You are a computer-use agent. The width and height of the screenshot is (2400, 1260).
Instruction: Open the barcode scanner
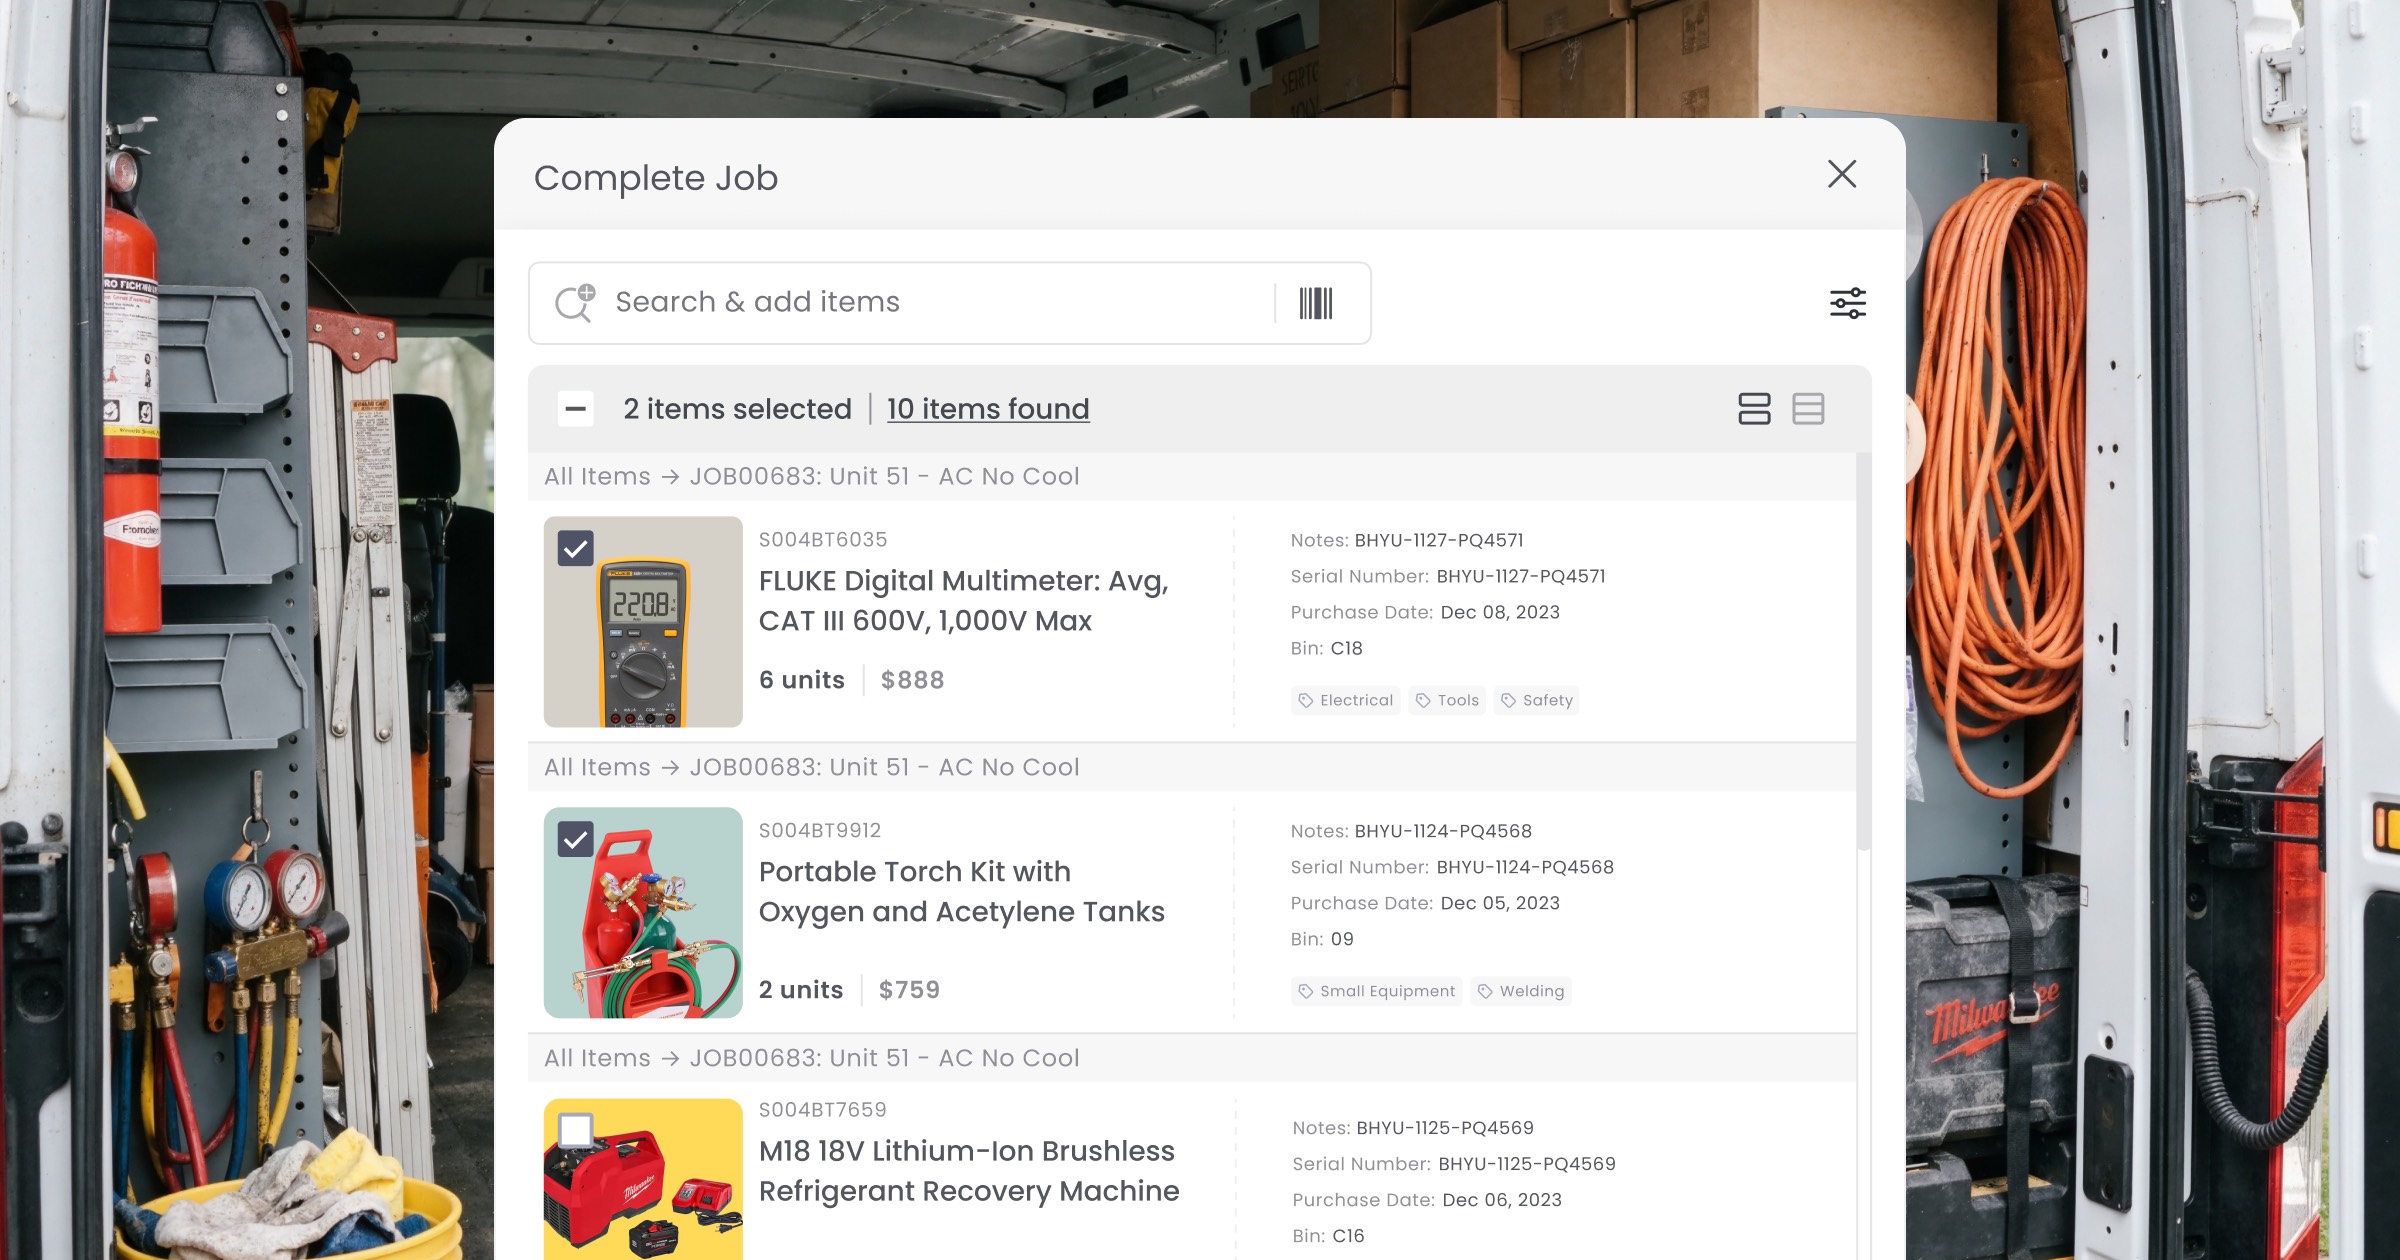(x=1316, y=303)
